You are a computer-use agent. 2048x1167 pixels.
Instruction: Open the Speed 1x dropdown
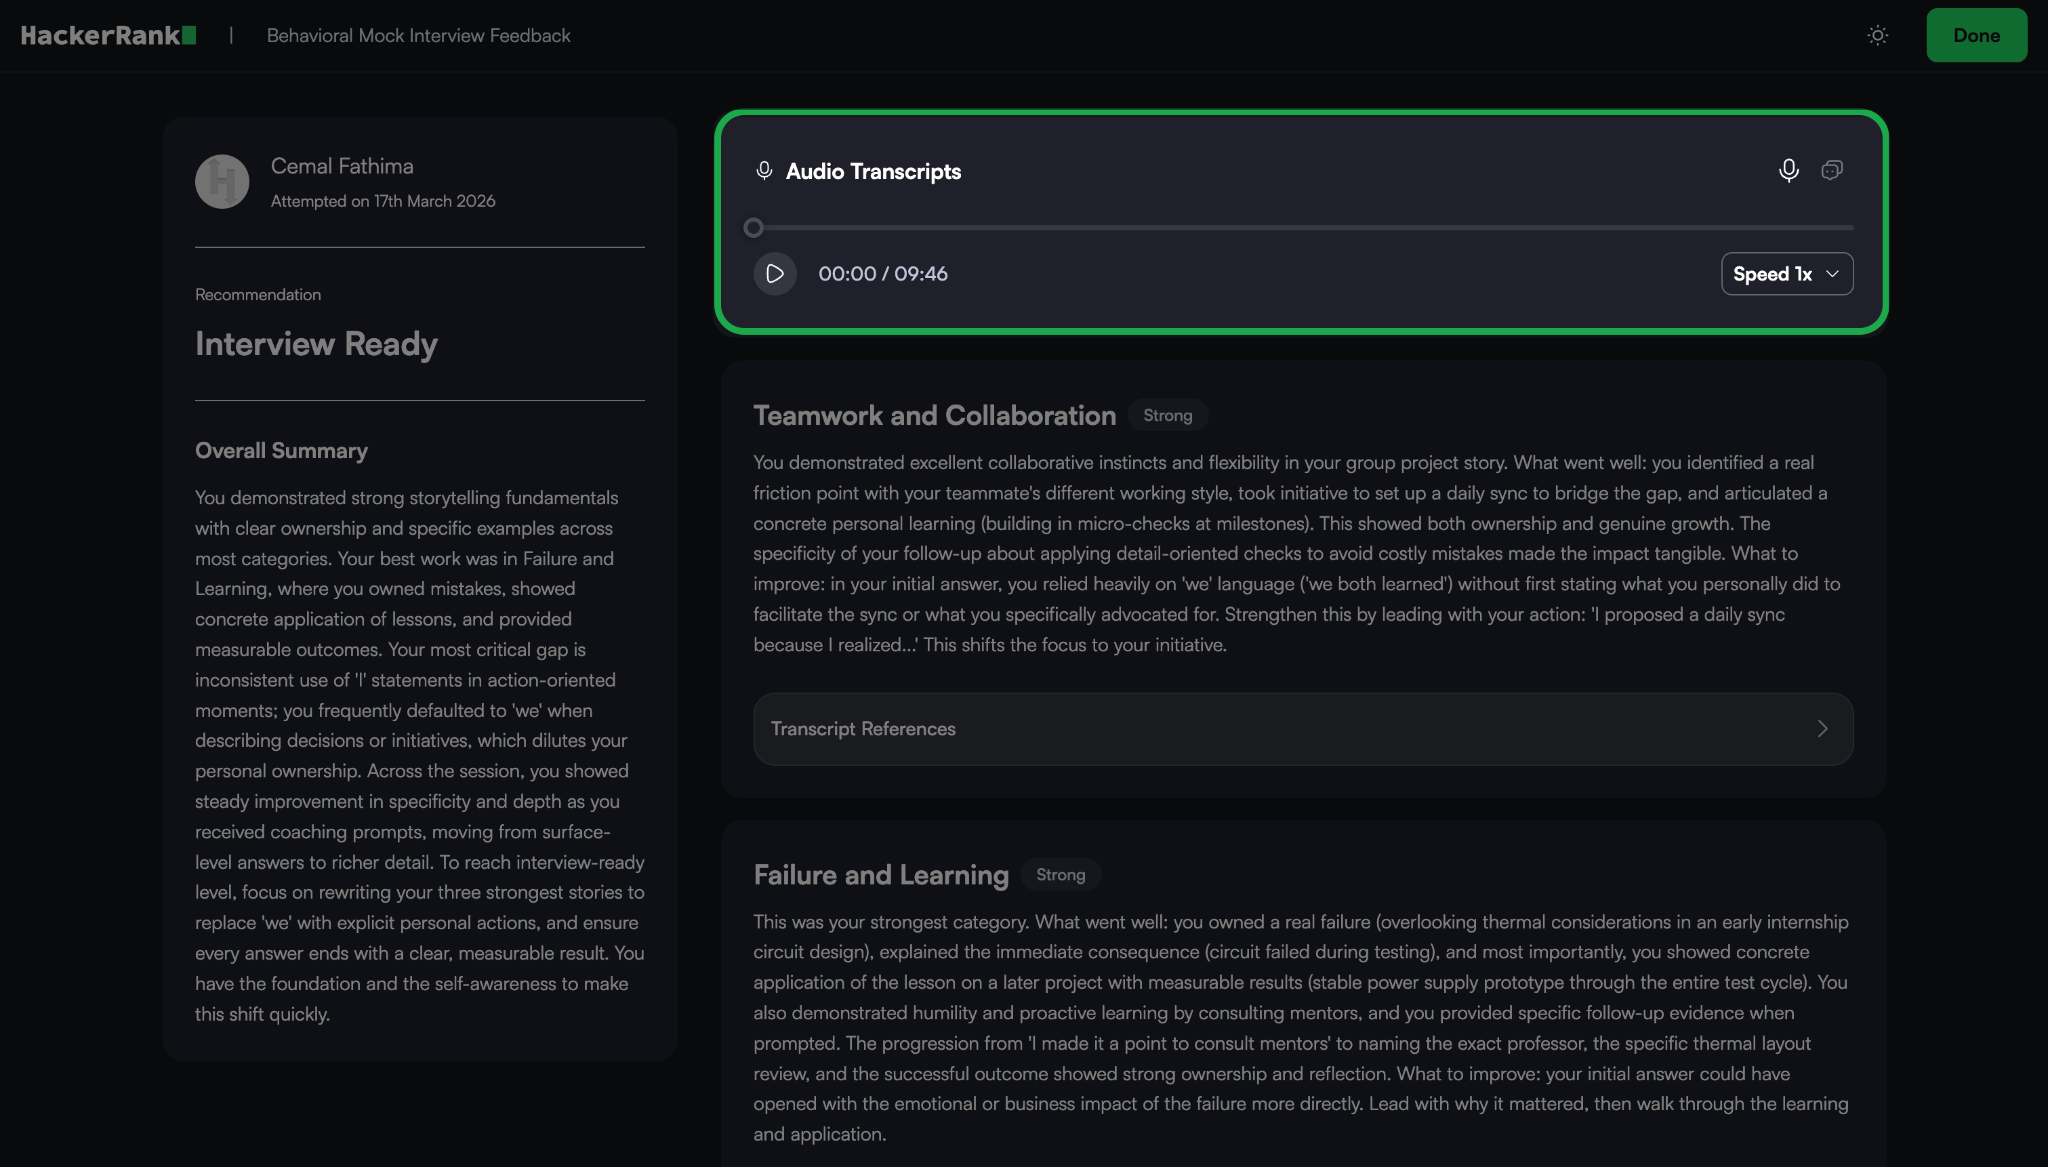coord(1773,274)
